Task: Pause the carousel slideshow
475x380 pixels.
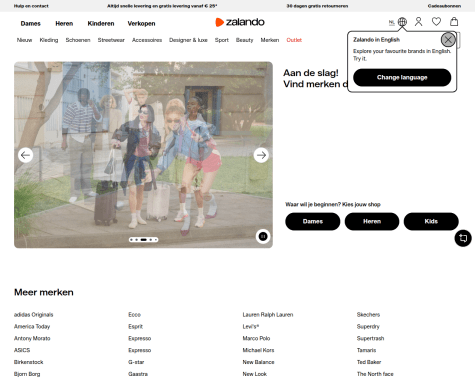Action: [263, 236]
